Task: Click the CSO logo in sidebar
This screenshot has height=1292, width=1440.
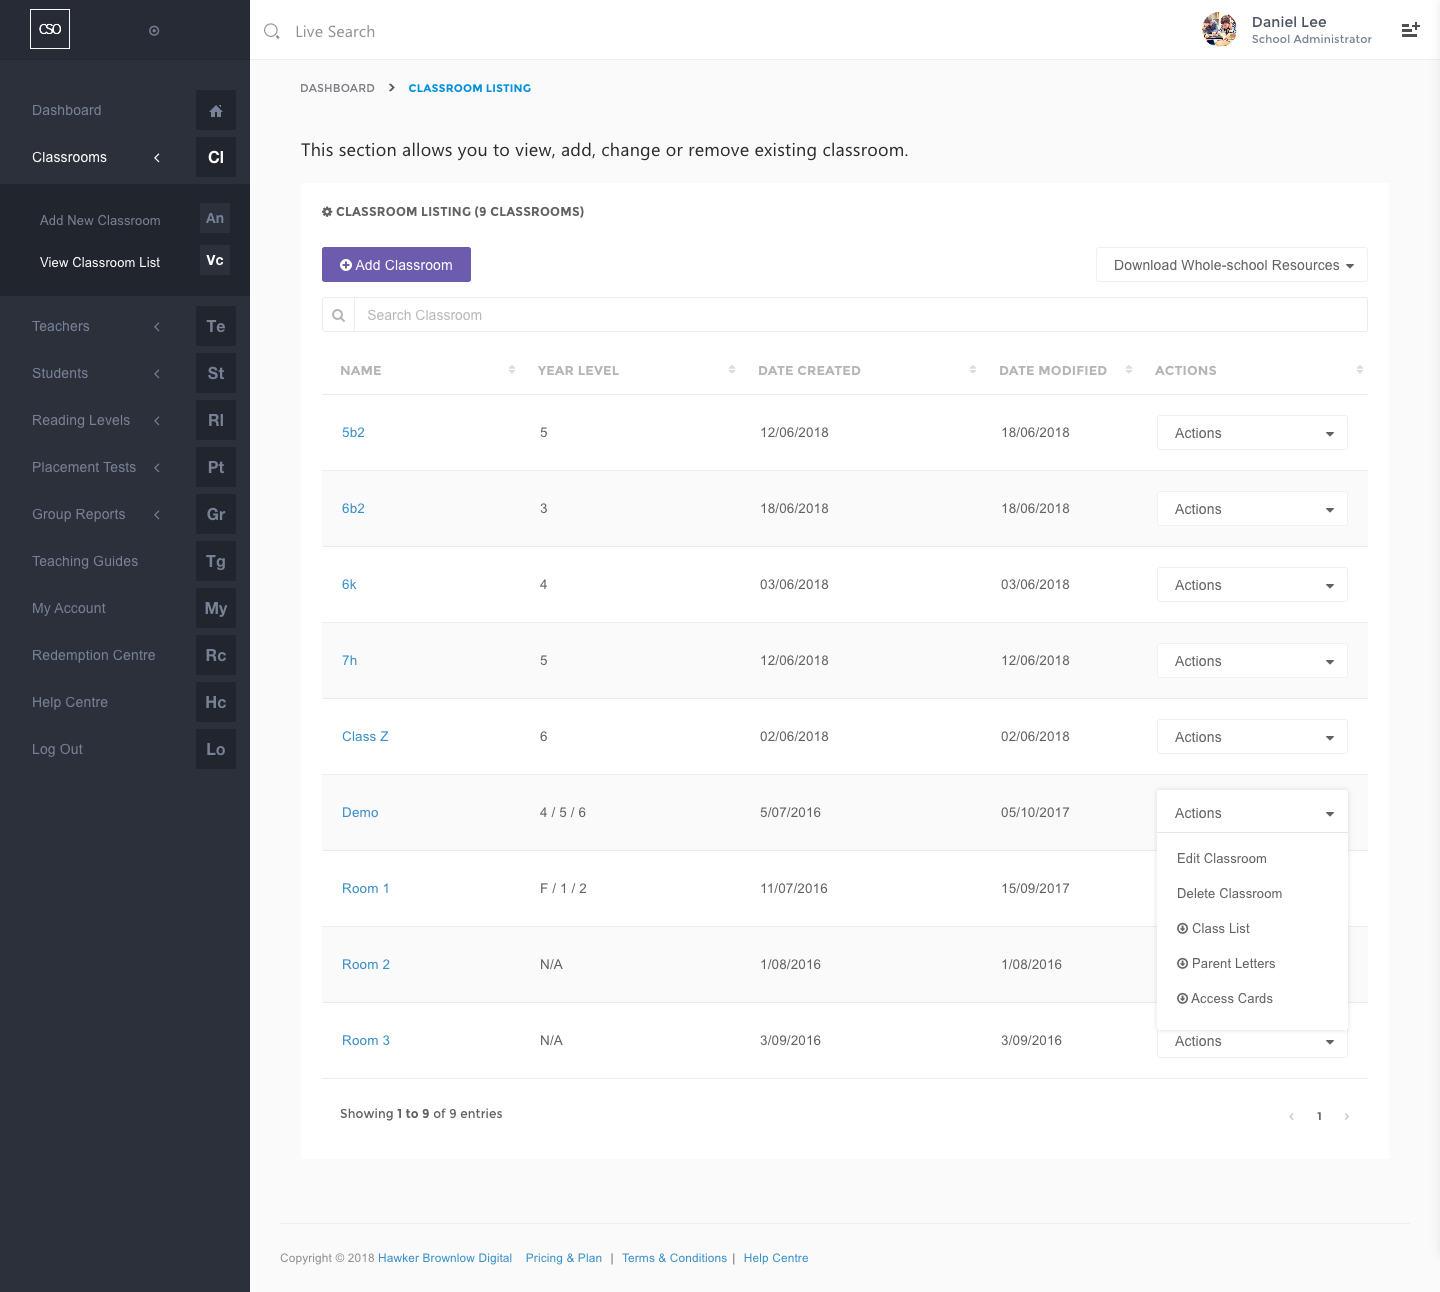Action: tap(50, 29)
